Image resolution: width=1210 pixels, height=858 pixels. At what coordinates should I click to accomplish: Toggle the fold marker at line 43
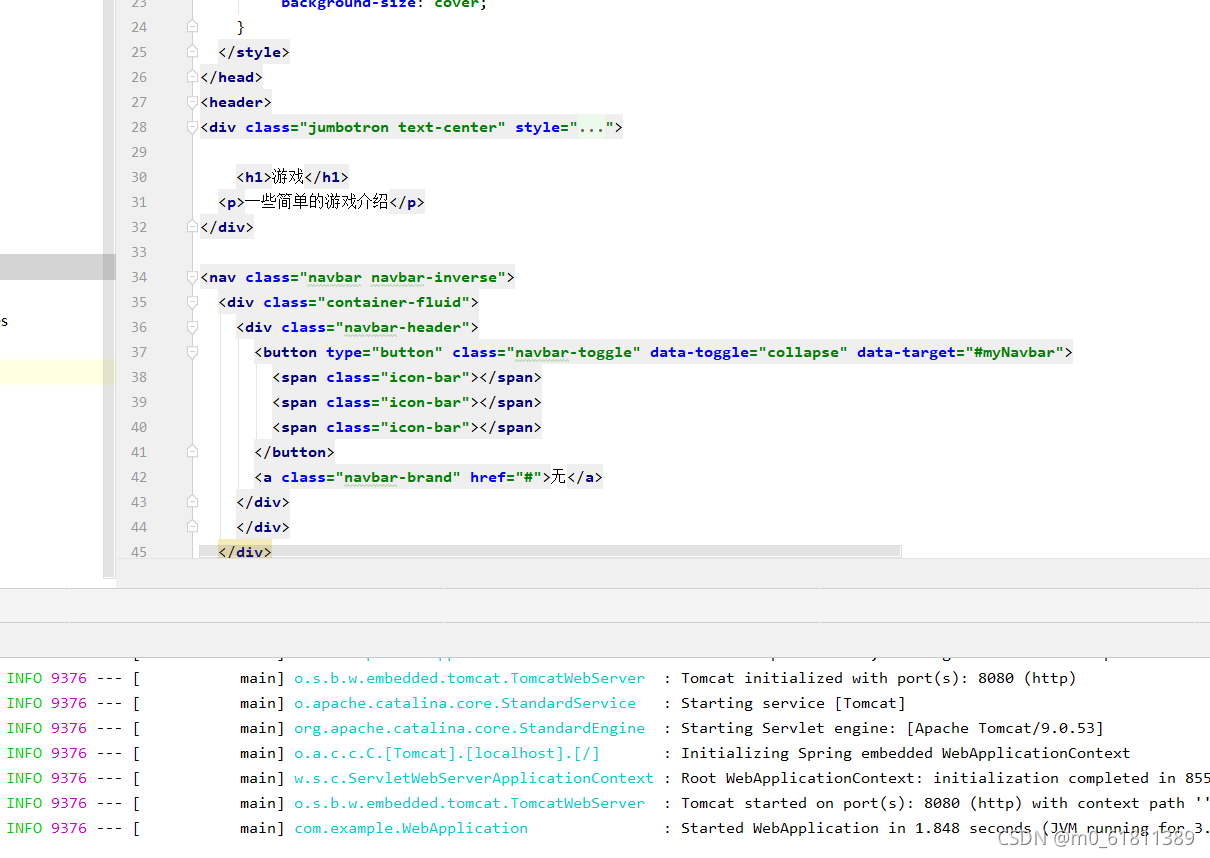coord(192,502)
